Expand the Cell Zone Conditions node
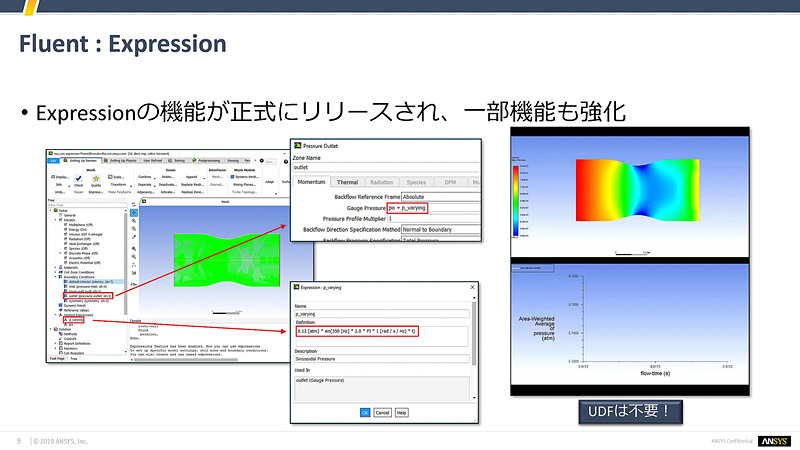This screenshot has width=800, height=450. pos(56,272)
